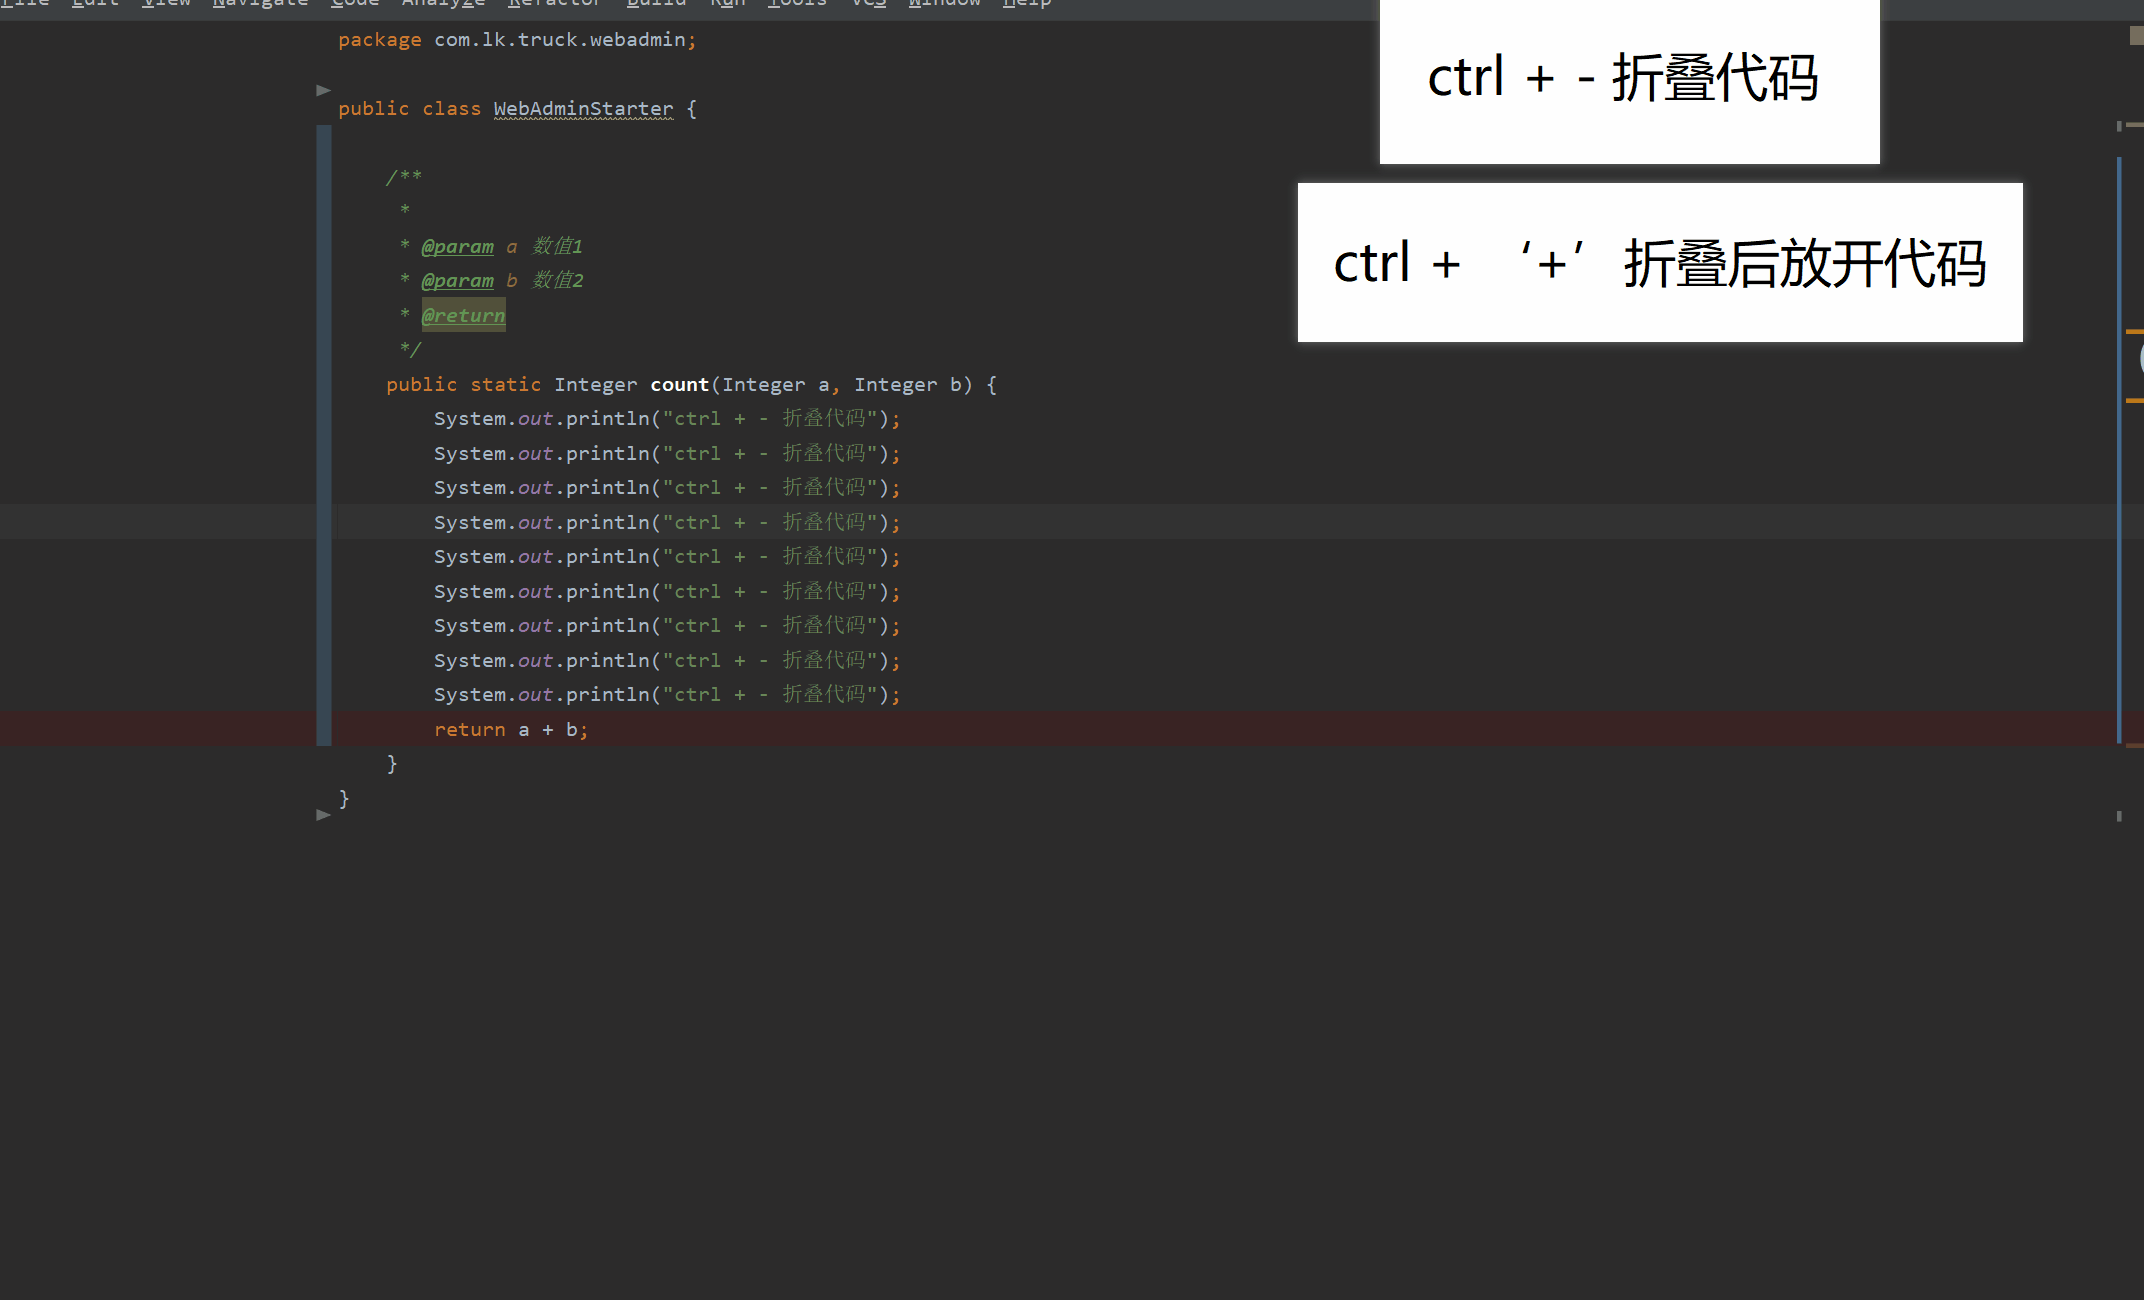Open the Build menu

(656, 4)
